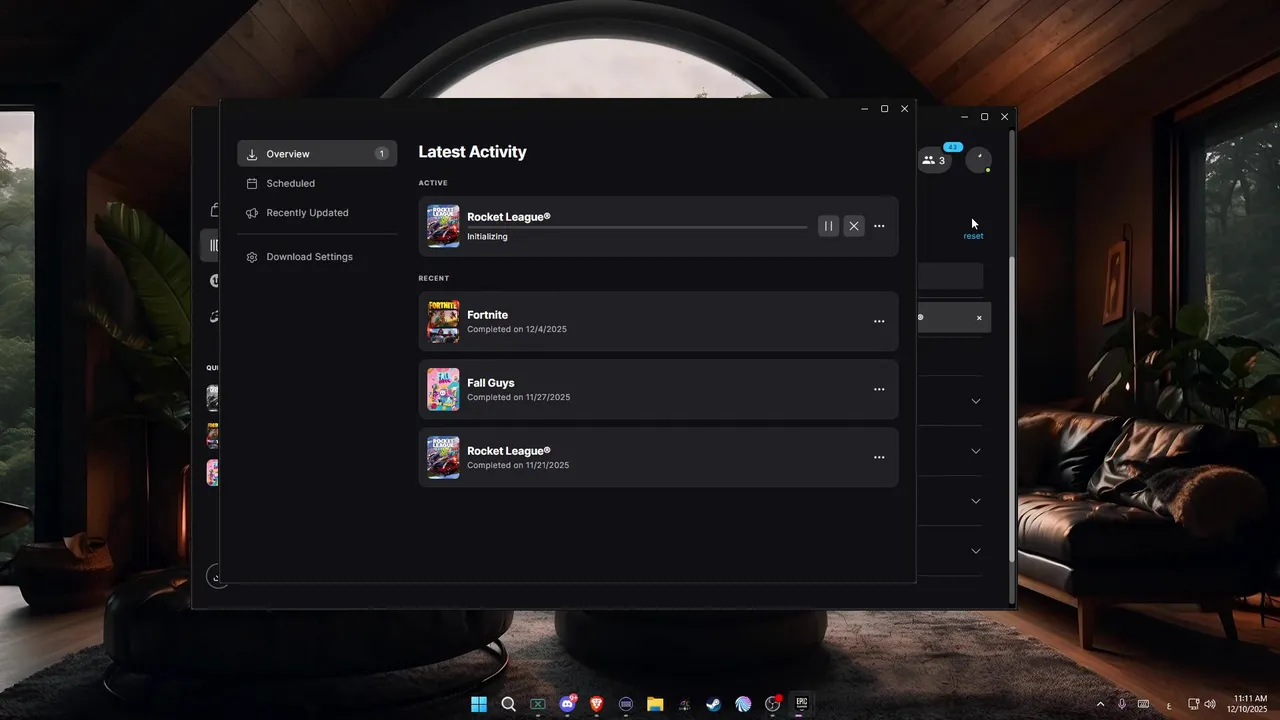The image size is (1280, 720).
Task: Open Discord from the taskbar
Action: coord(568,704)
